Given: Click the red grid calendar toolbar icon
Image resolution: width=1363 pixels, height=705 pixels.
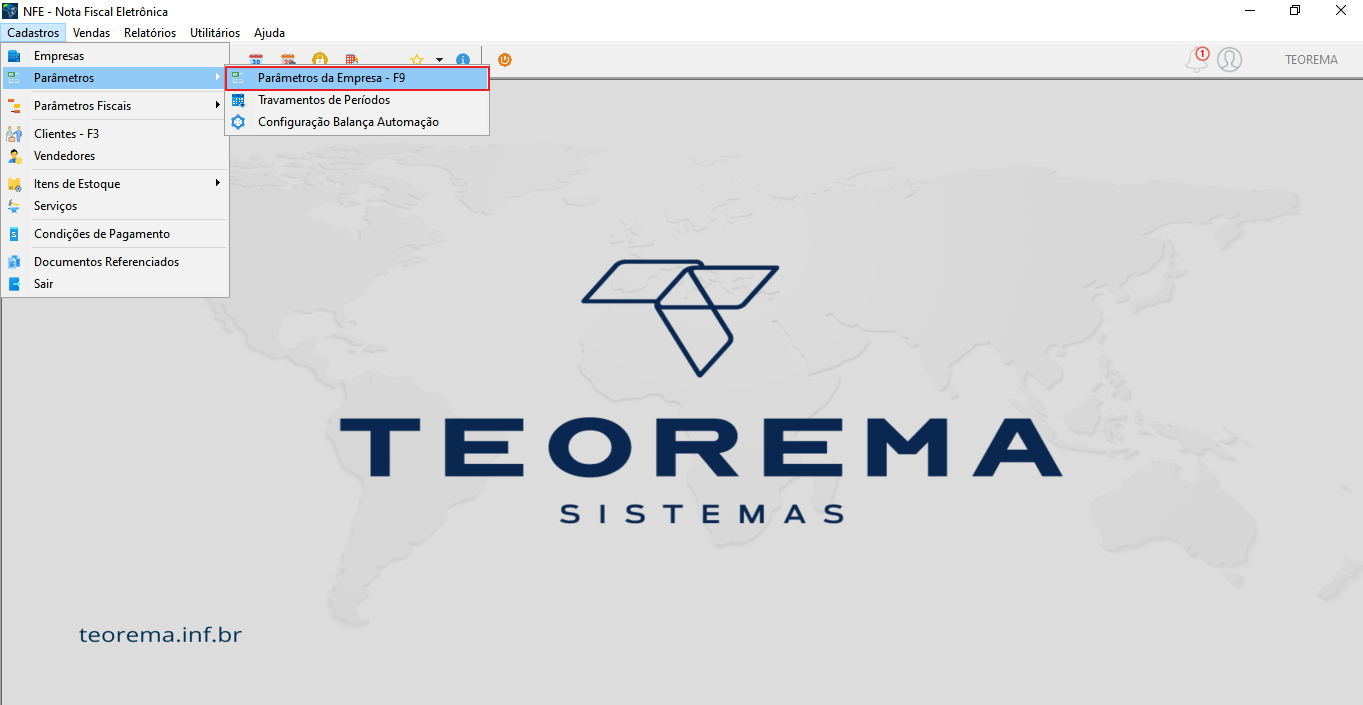Looking at the screenshot, I should [x=352, y=59].
